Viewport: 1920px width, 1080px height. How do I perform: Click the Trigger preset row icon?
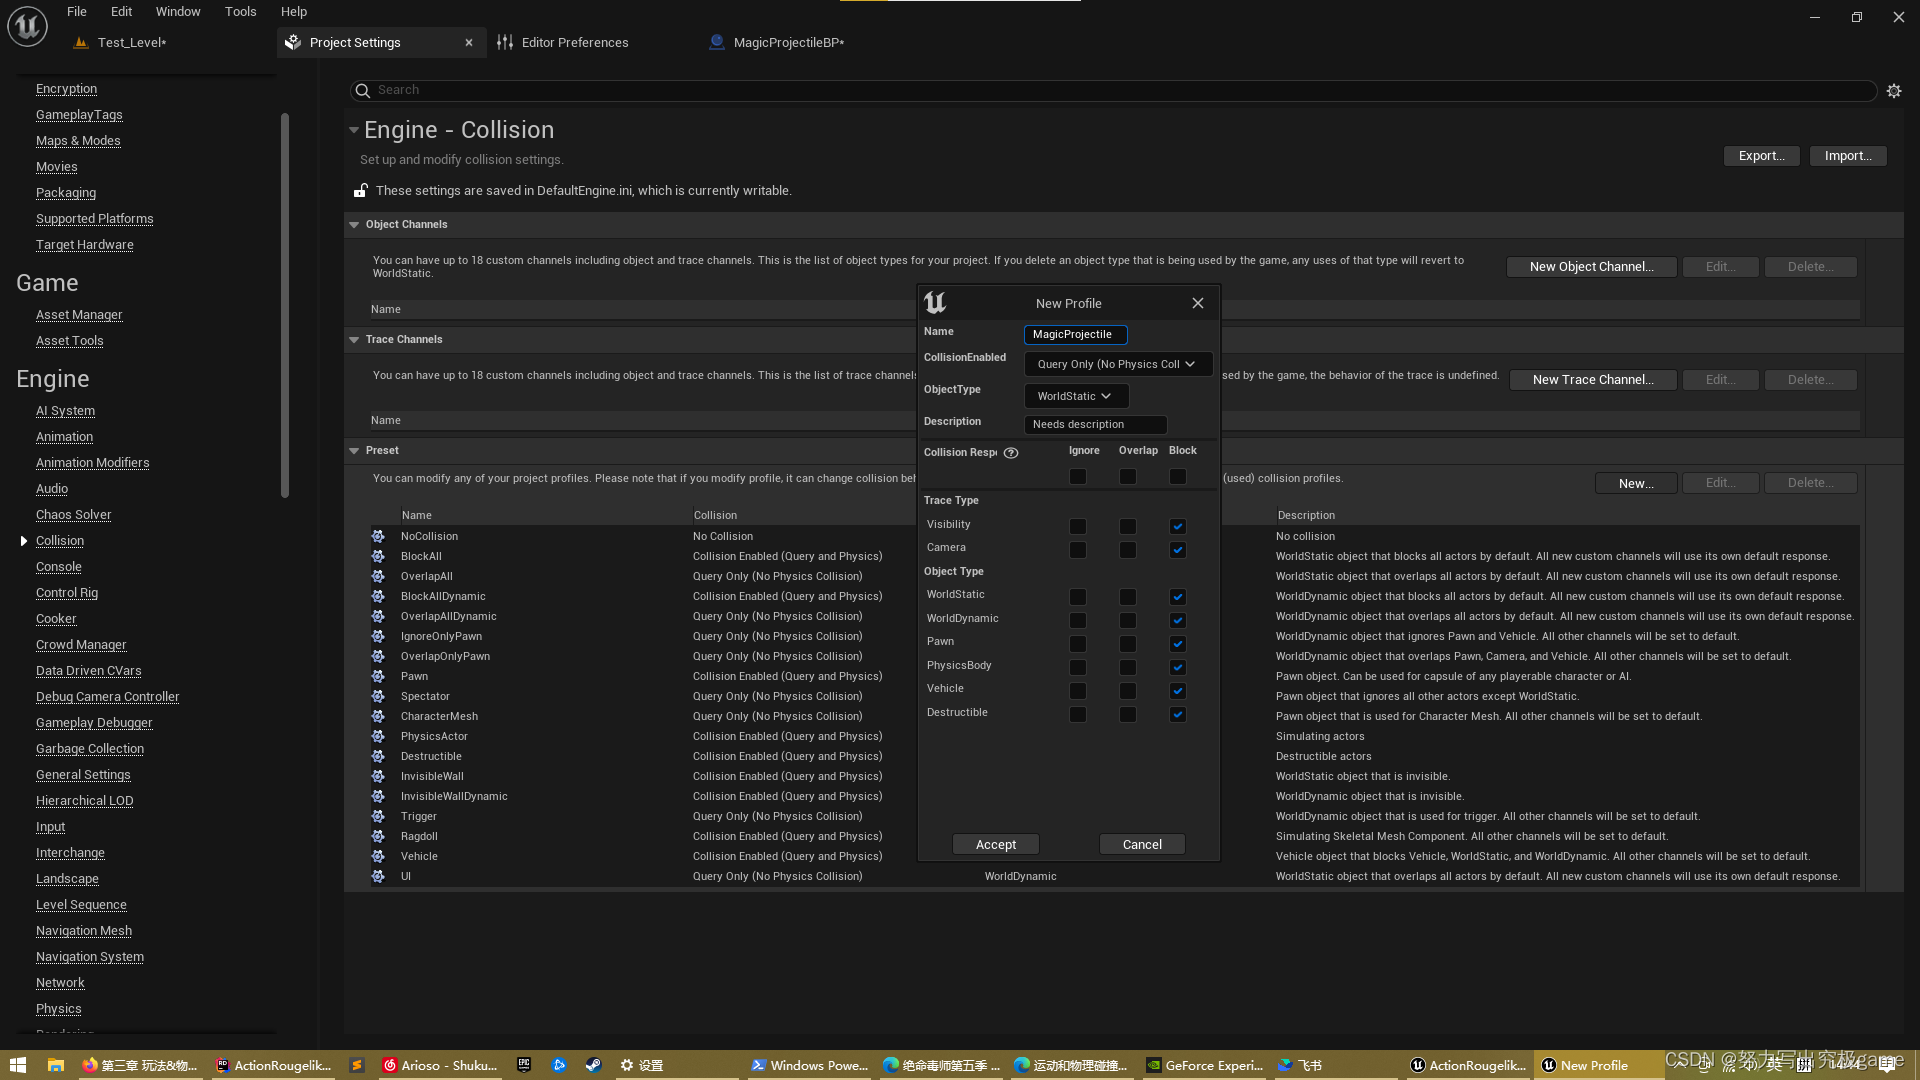378,816
